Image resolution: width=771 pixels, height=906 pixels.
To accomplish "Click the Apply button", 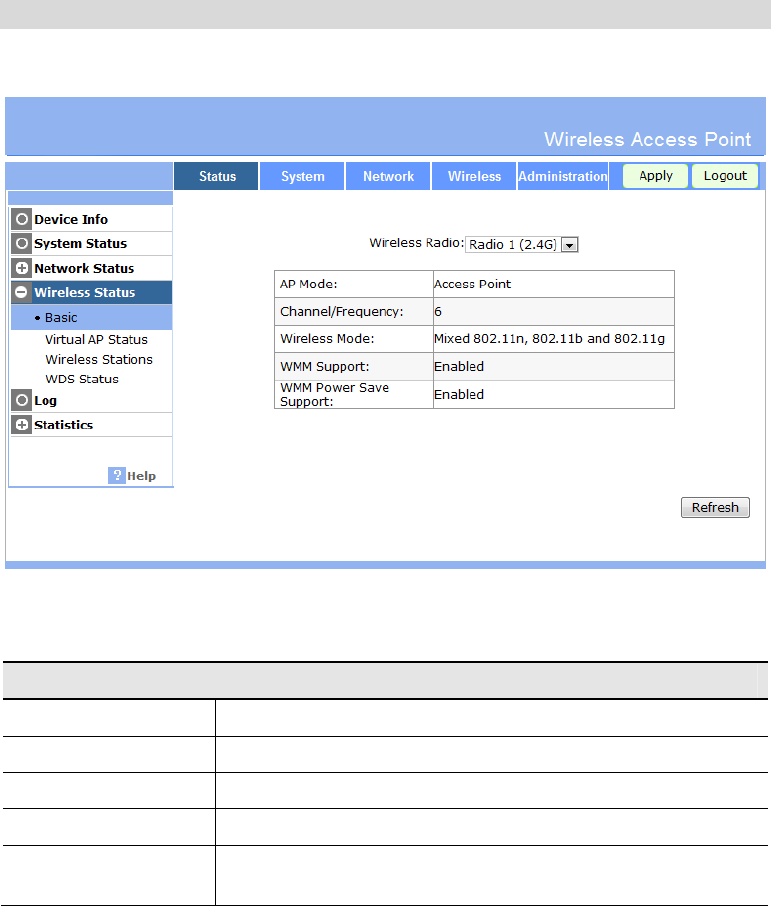I will [655, 176].
